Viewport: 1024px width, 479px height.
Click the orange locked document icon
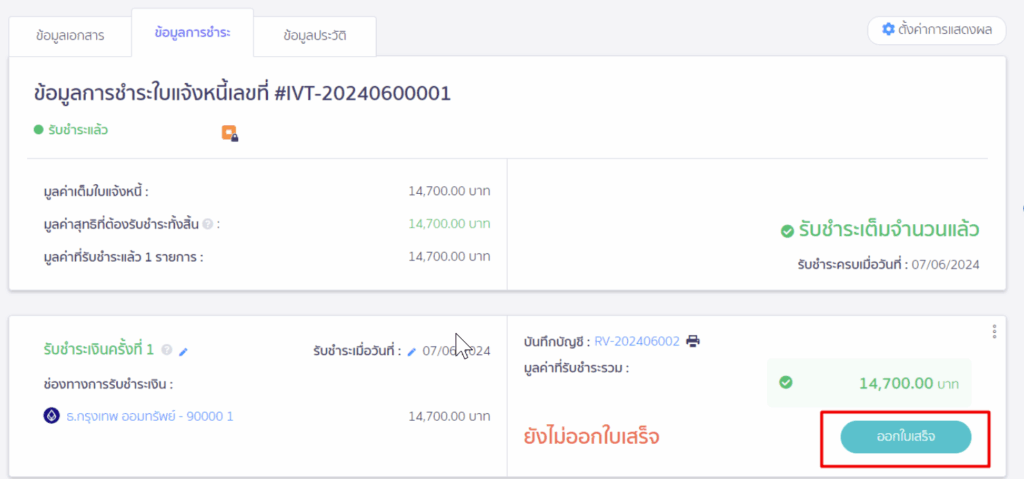[229, 133]
